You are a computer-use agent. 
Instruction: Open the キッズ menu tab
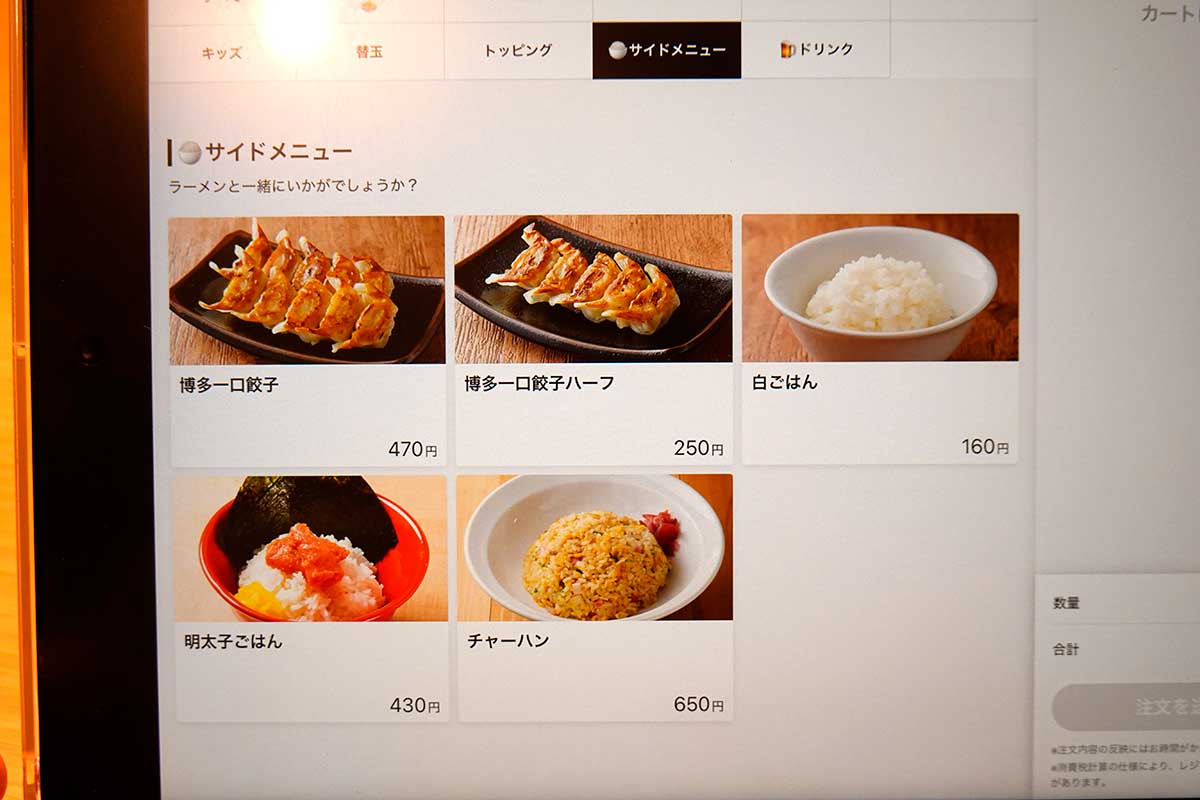pyautogui.click(x=222, y=51)
